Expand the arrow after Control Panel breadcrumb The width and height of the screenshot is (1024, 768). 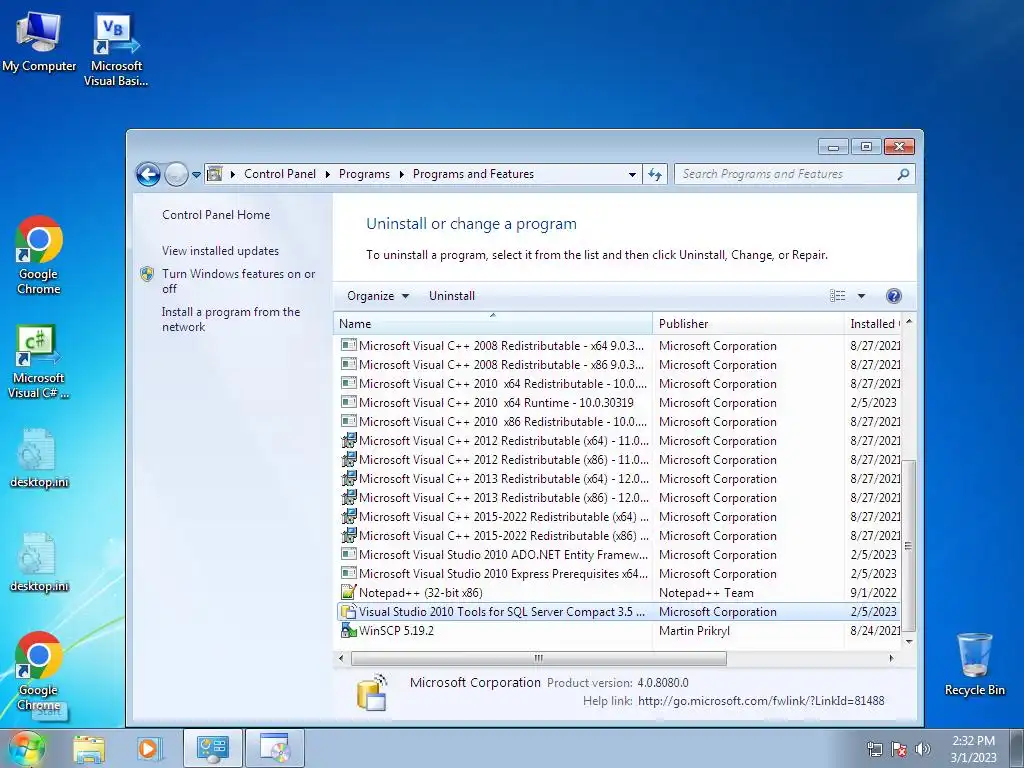pos(327,174)
